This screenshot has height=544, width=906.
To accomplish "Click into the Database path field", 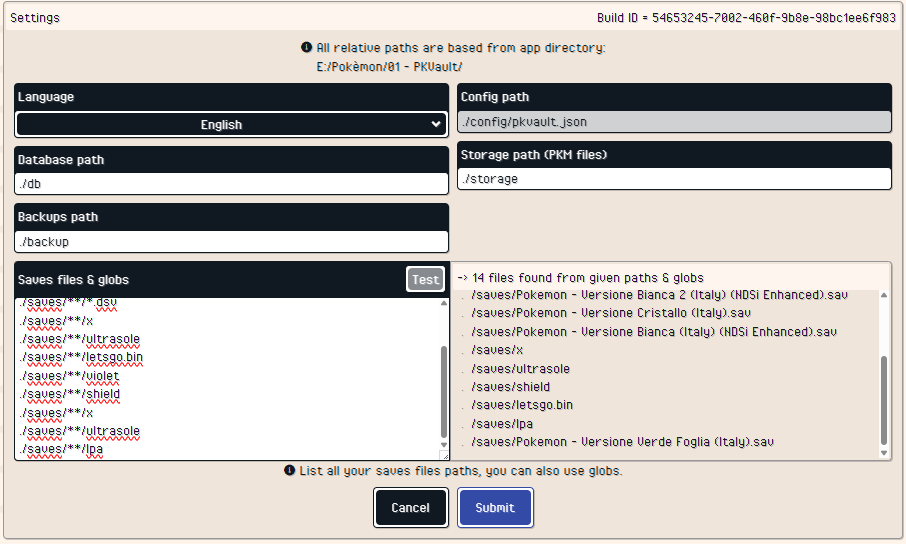I will coord(231,184).
